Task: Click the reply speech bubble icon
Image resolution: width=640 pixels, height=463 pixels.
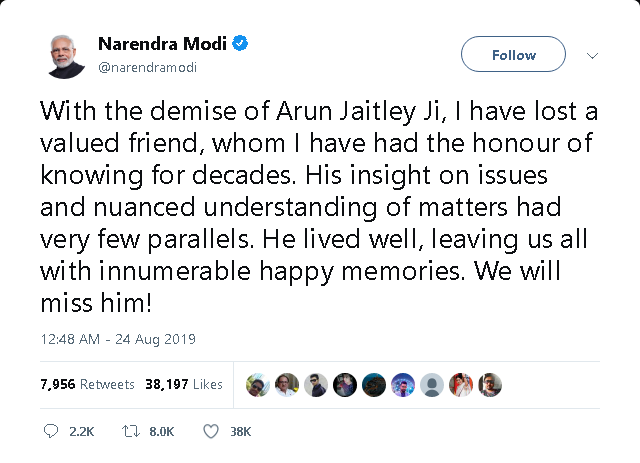Action: point(52,431)
